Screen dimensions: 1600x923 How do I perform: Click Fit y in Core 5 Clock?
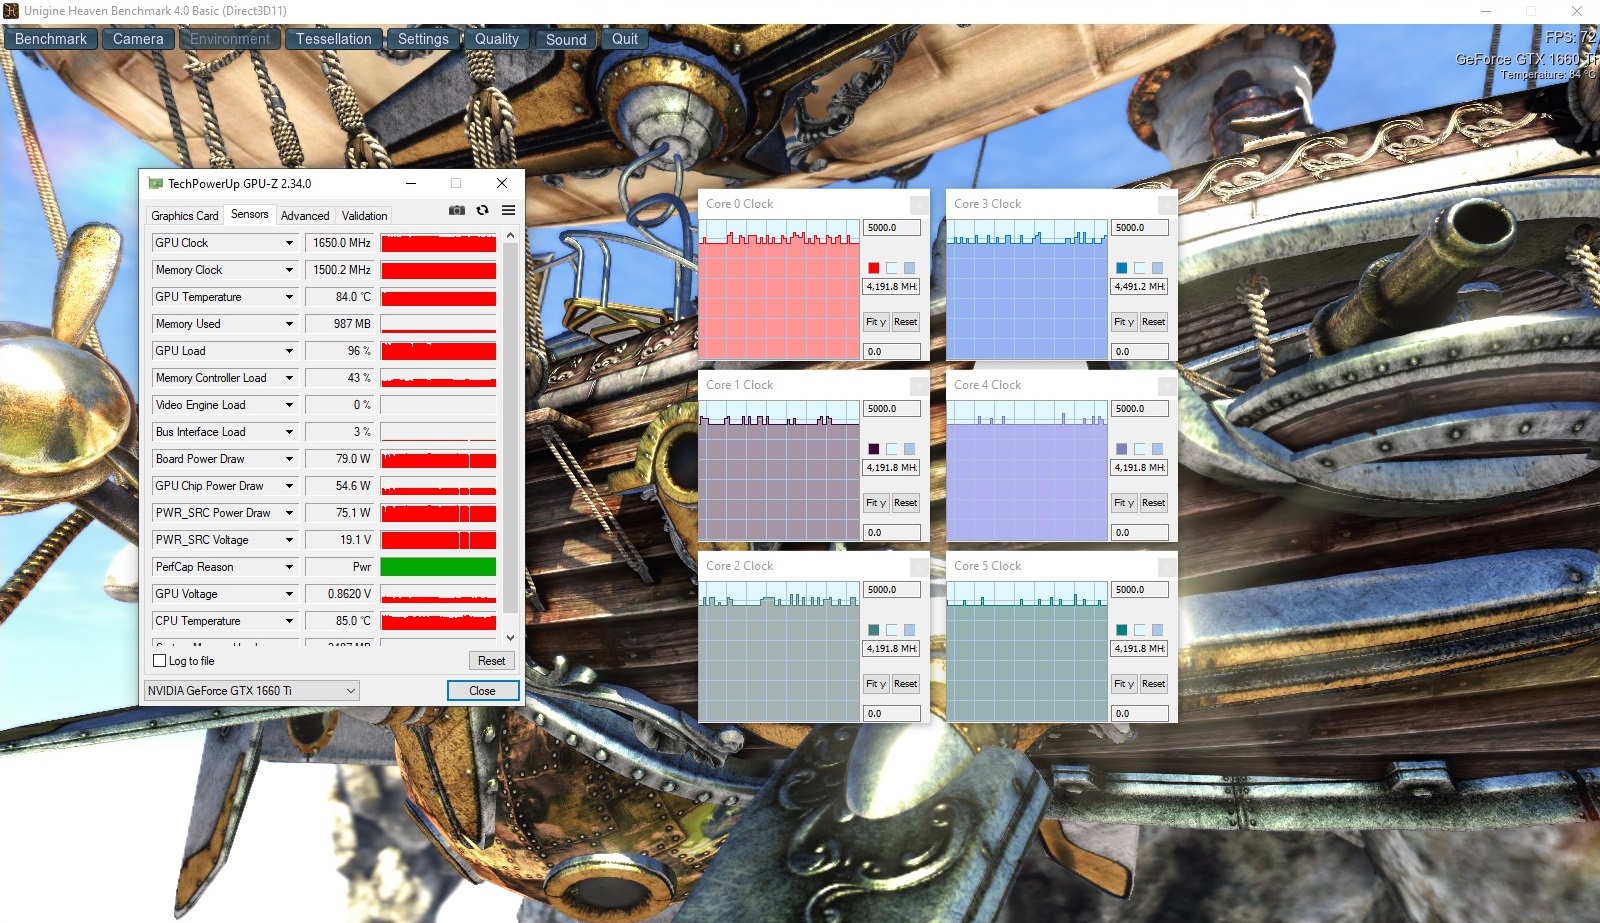click(1124, 684)
